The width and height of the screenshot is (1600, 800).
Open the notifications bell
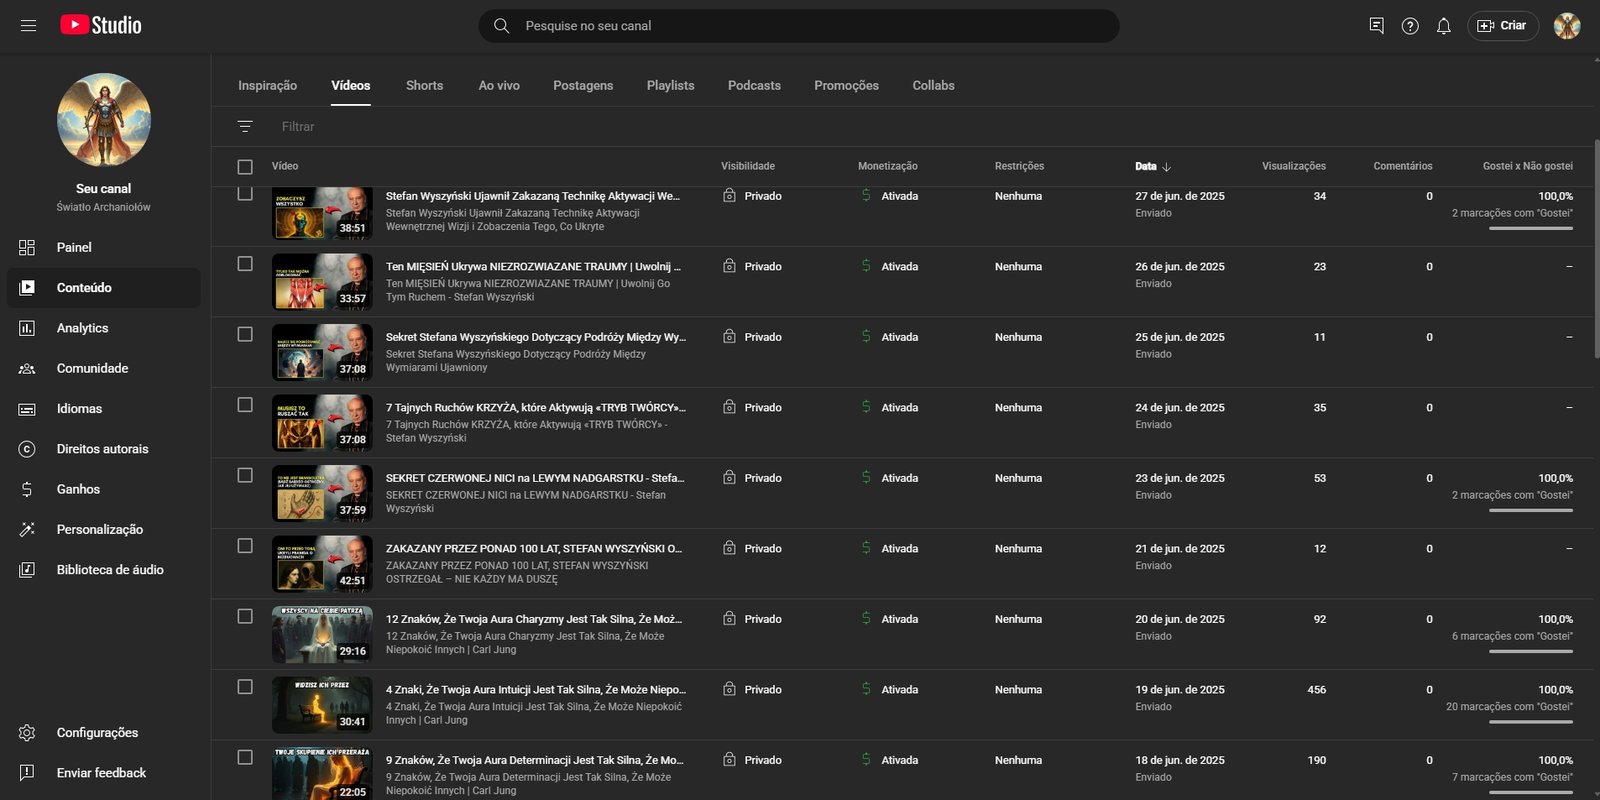tap(1443, 26)
